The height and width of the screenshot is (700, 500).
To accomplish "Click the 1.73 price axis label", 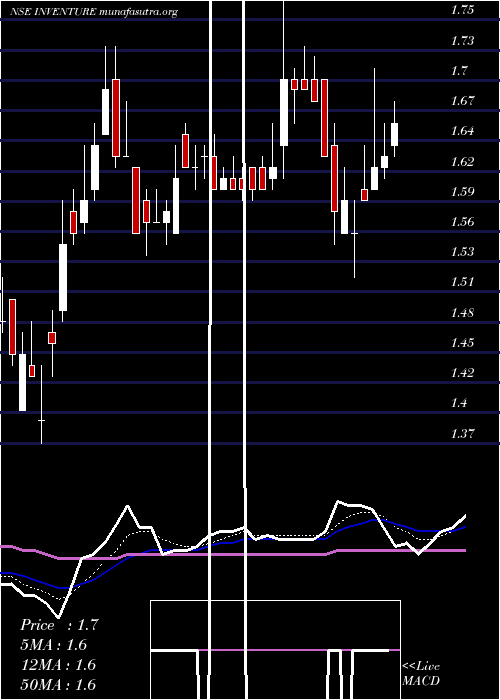I will [462, 41].
